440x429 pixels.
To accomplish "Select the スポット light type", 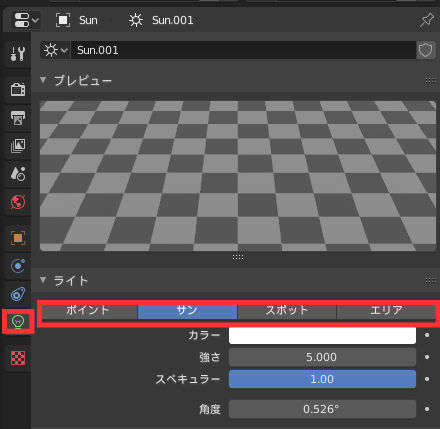I will (287, 310).
